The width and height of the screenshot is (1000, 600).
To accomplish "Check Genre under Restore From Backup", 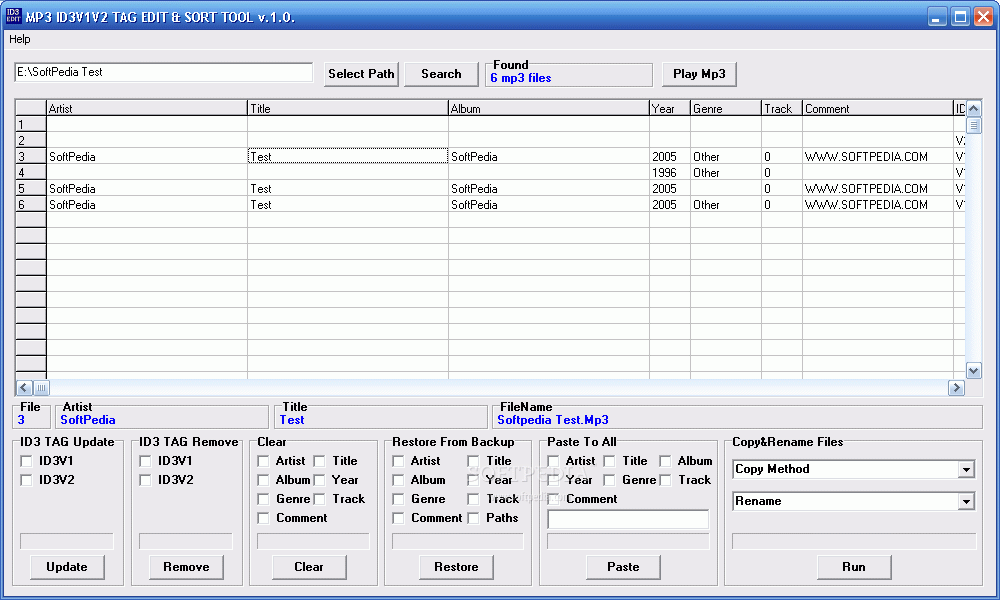I will pos(398,499).
